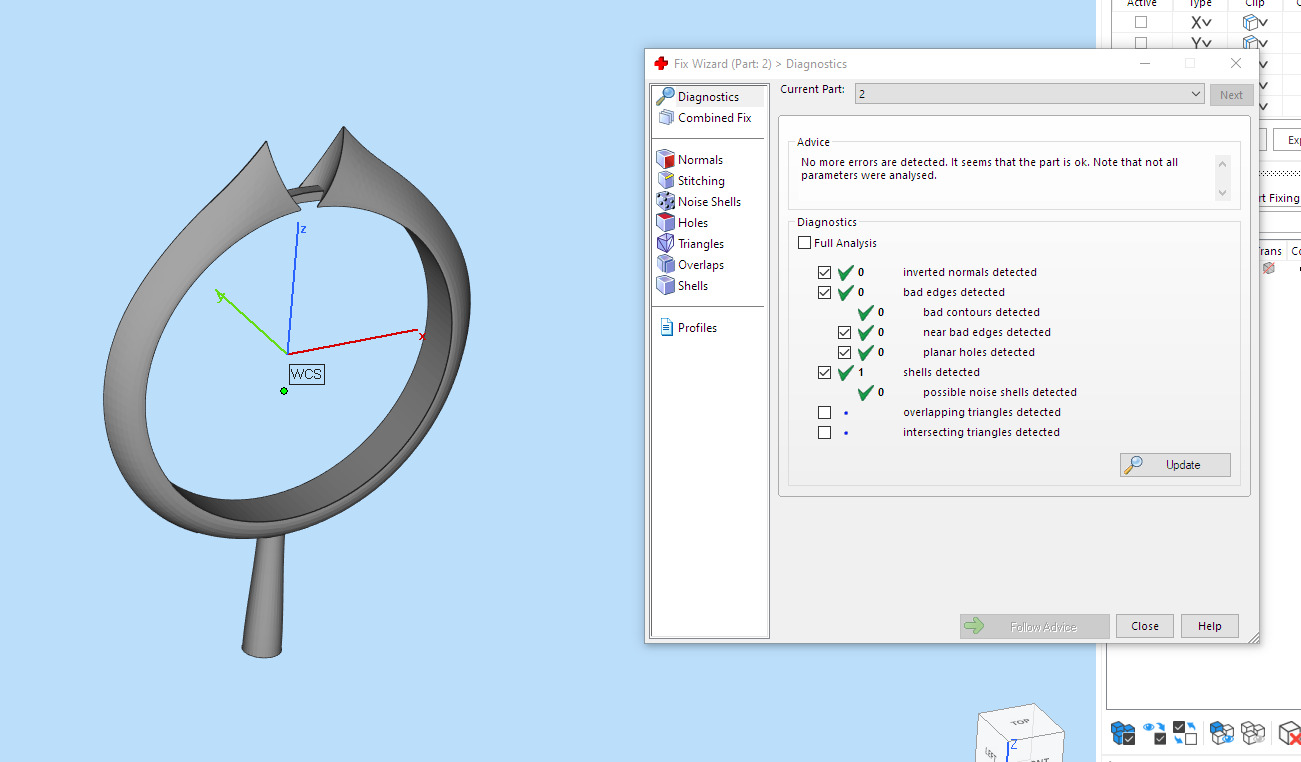Click the magnifier icon on Update button
This screenshot has width=1301, height=762.
point(1133,465)
